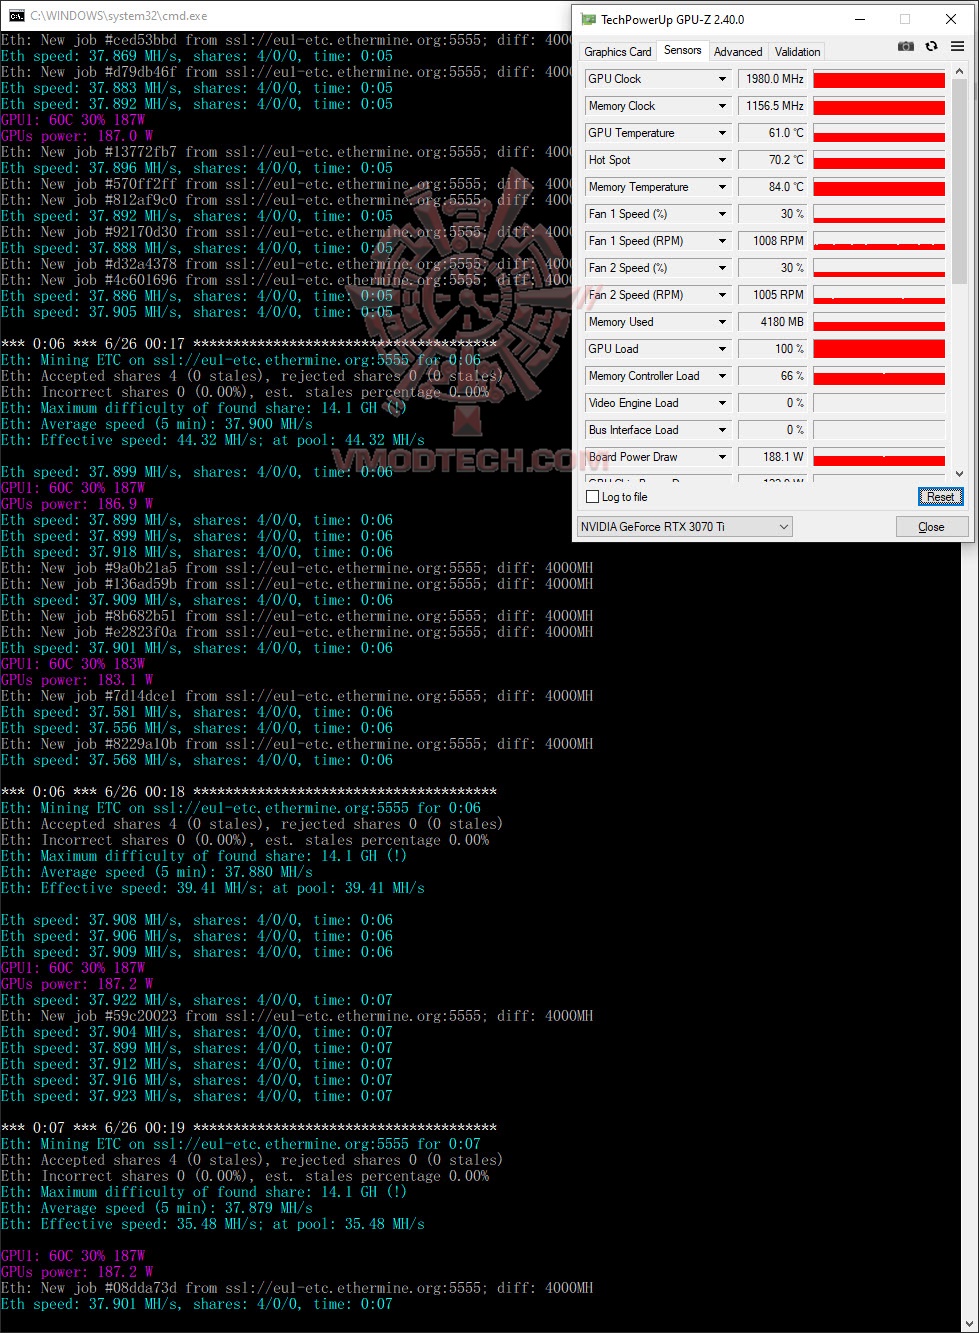Viewport: 979px width, 1333px height.
Task: Click the GPU-Z screenshot camera icon
Action: point(905,47)
